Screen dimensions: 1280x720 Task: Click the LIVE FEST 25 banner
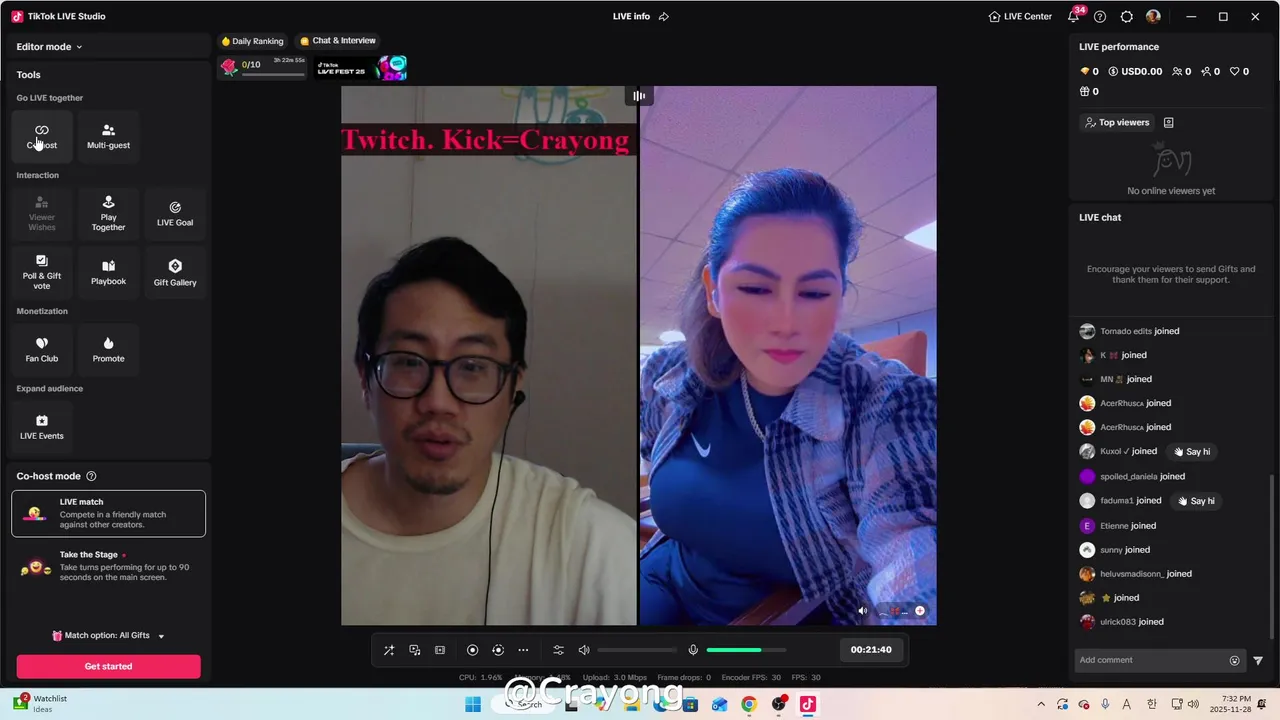click(x=361, y=68)
